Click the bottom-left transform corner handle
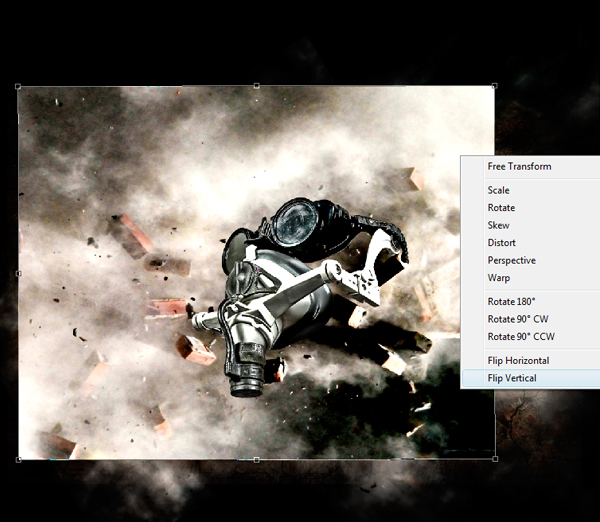 pyautogui.click(x=18, y=459)
